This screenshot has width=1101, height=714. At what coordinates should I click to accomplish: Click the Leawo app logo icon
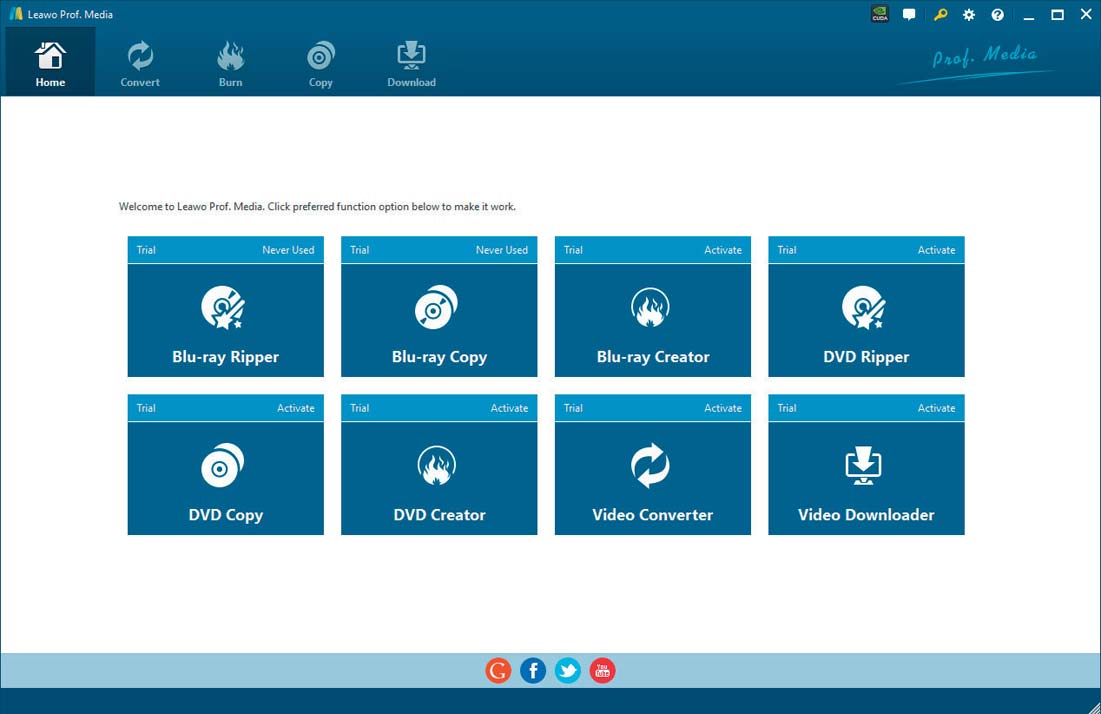pyautogui.click(x=15, y=14)
